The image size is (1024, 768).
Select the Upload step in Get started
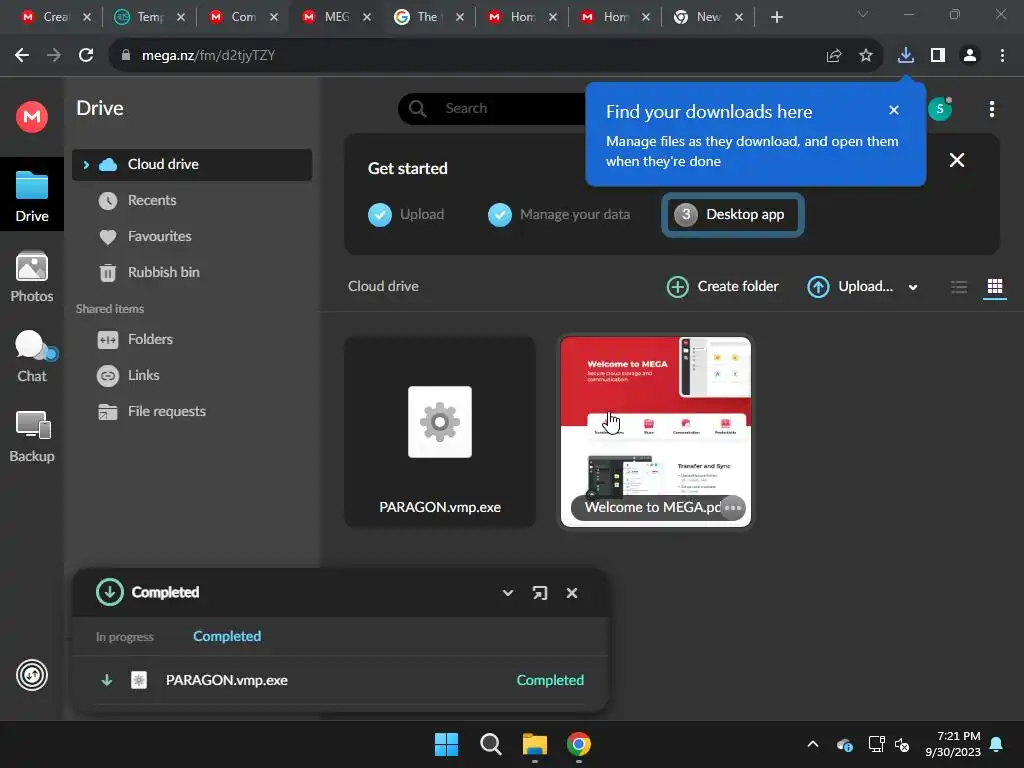click(406, 215)
